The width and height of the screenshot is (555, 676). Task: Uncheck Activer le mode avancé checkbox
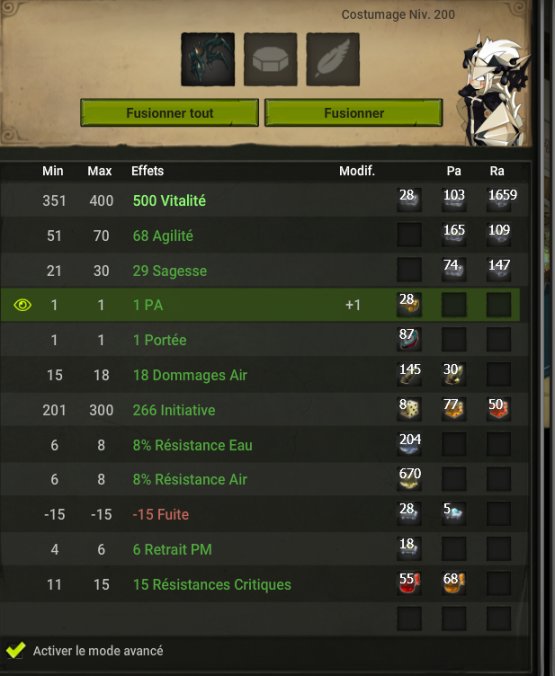(x=16, y=650)
